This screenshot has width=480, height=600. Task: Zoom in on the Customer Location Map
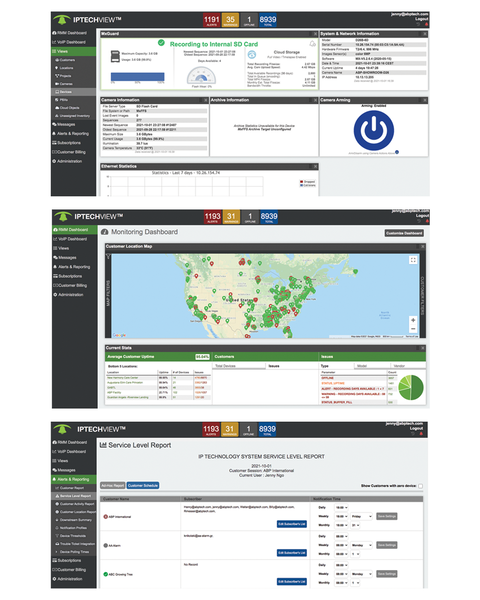pos(413,320)
